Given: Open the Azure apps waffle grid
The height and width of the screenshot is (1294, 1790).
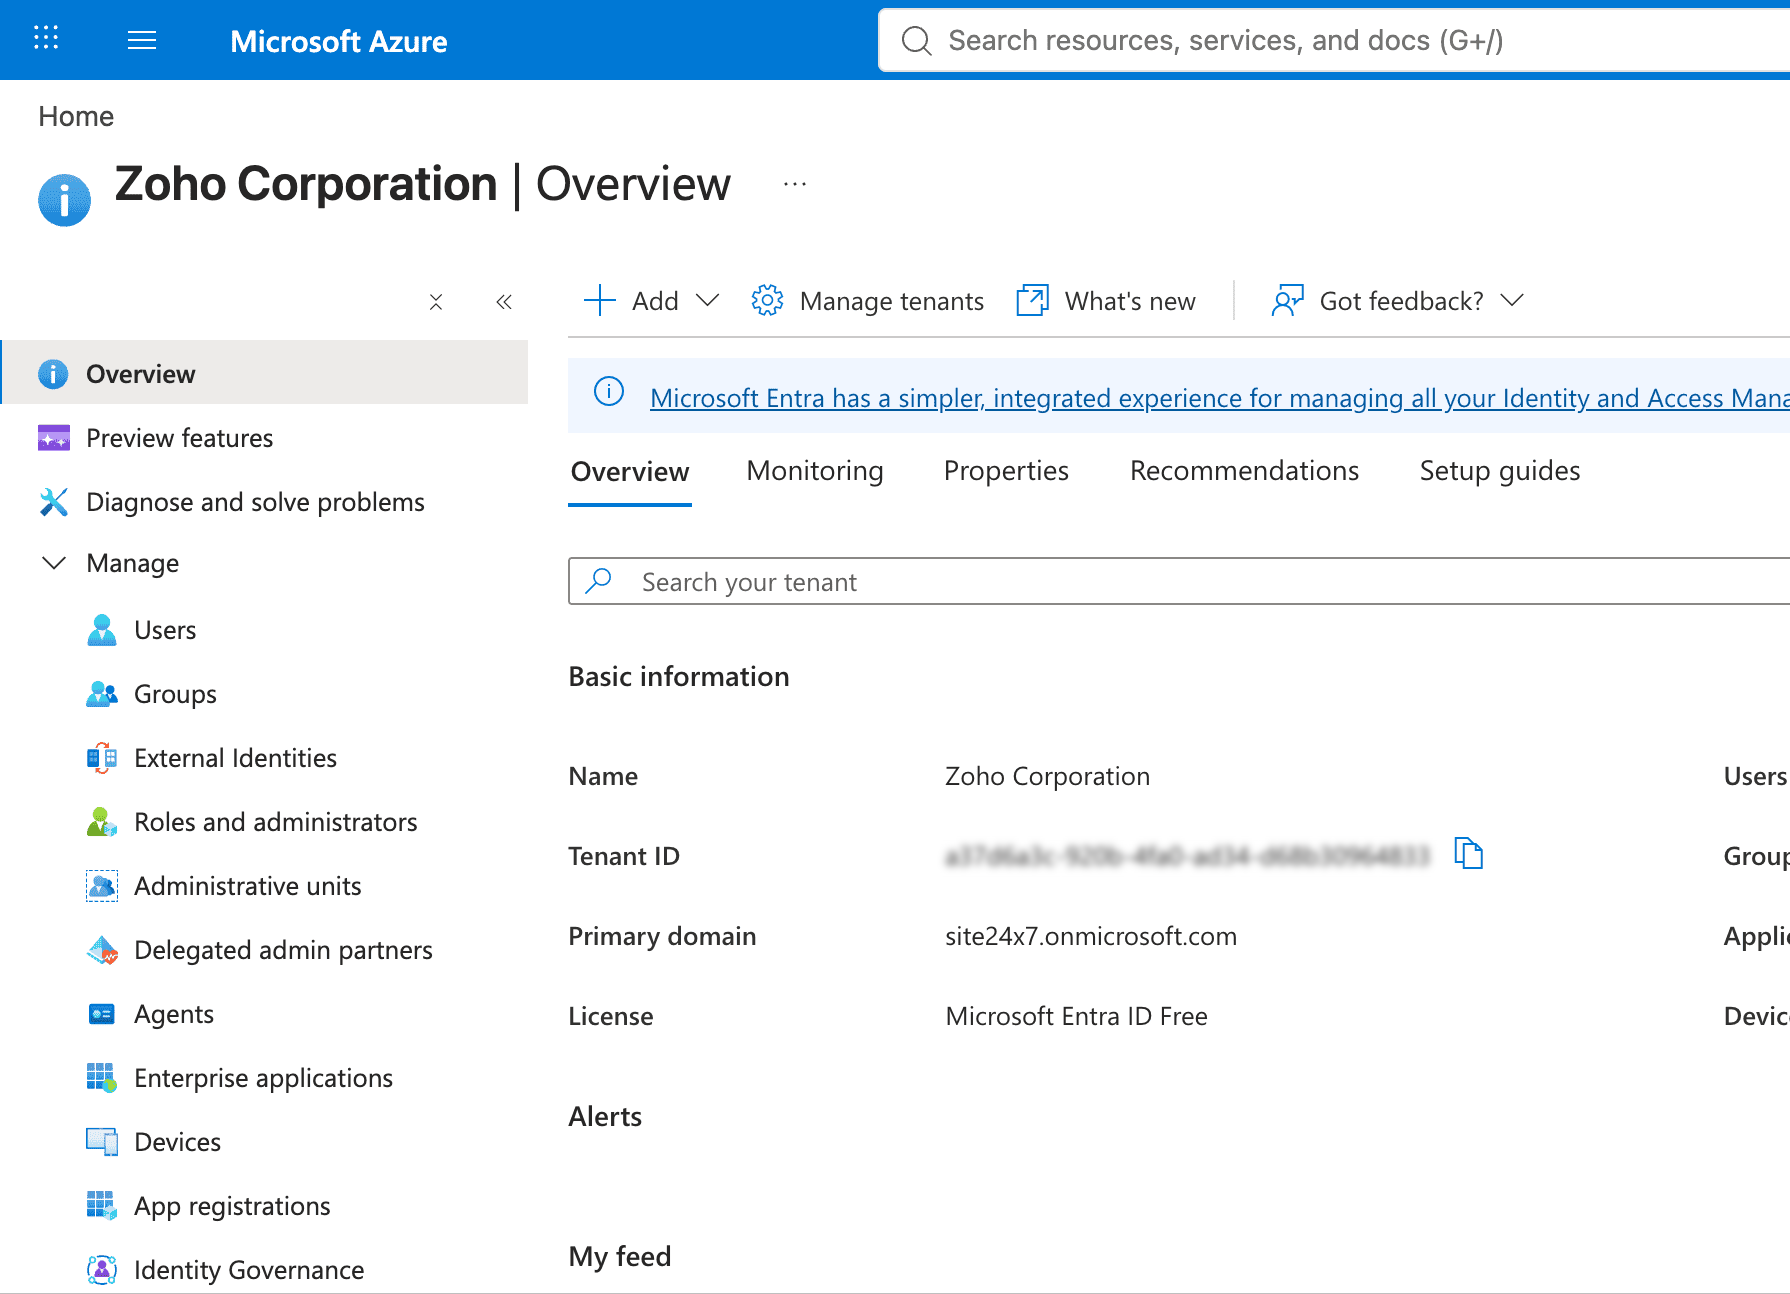Looking at the screenshot, I should pos(46,39).
